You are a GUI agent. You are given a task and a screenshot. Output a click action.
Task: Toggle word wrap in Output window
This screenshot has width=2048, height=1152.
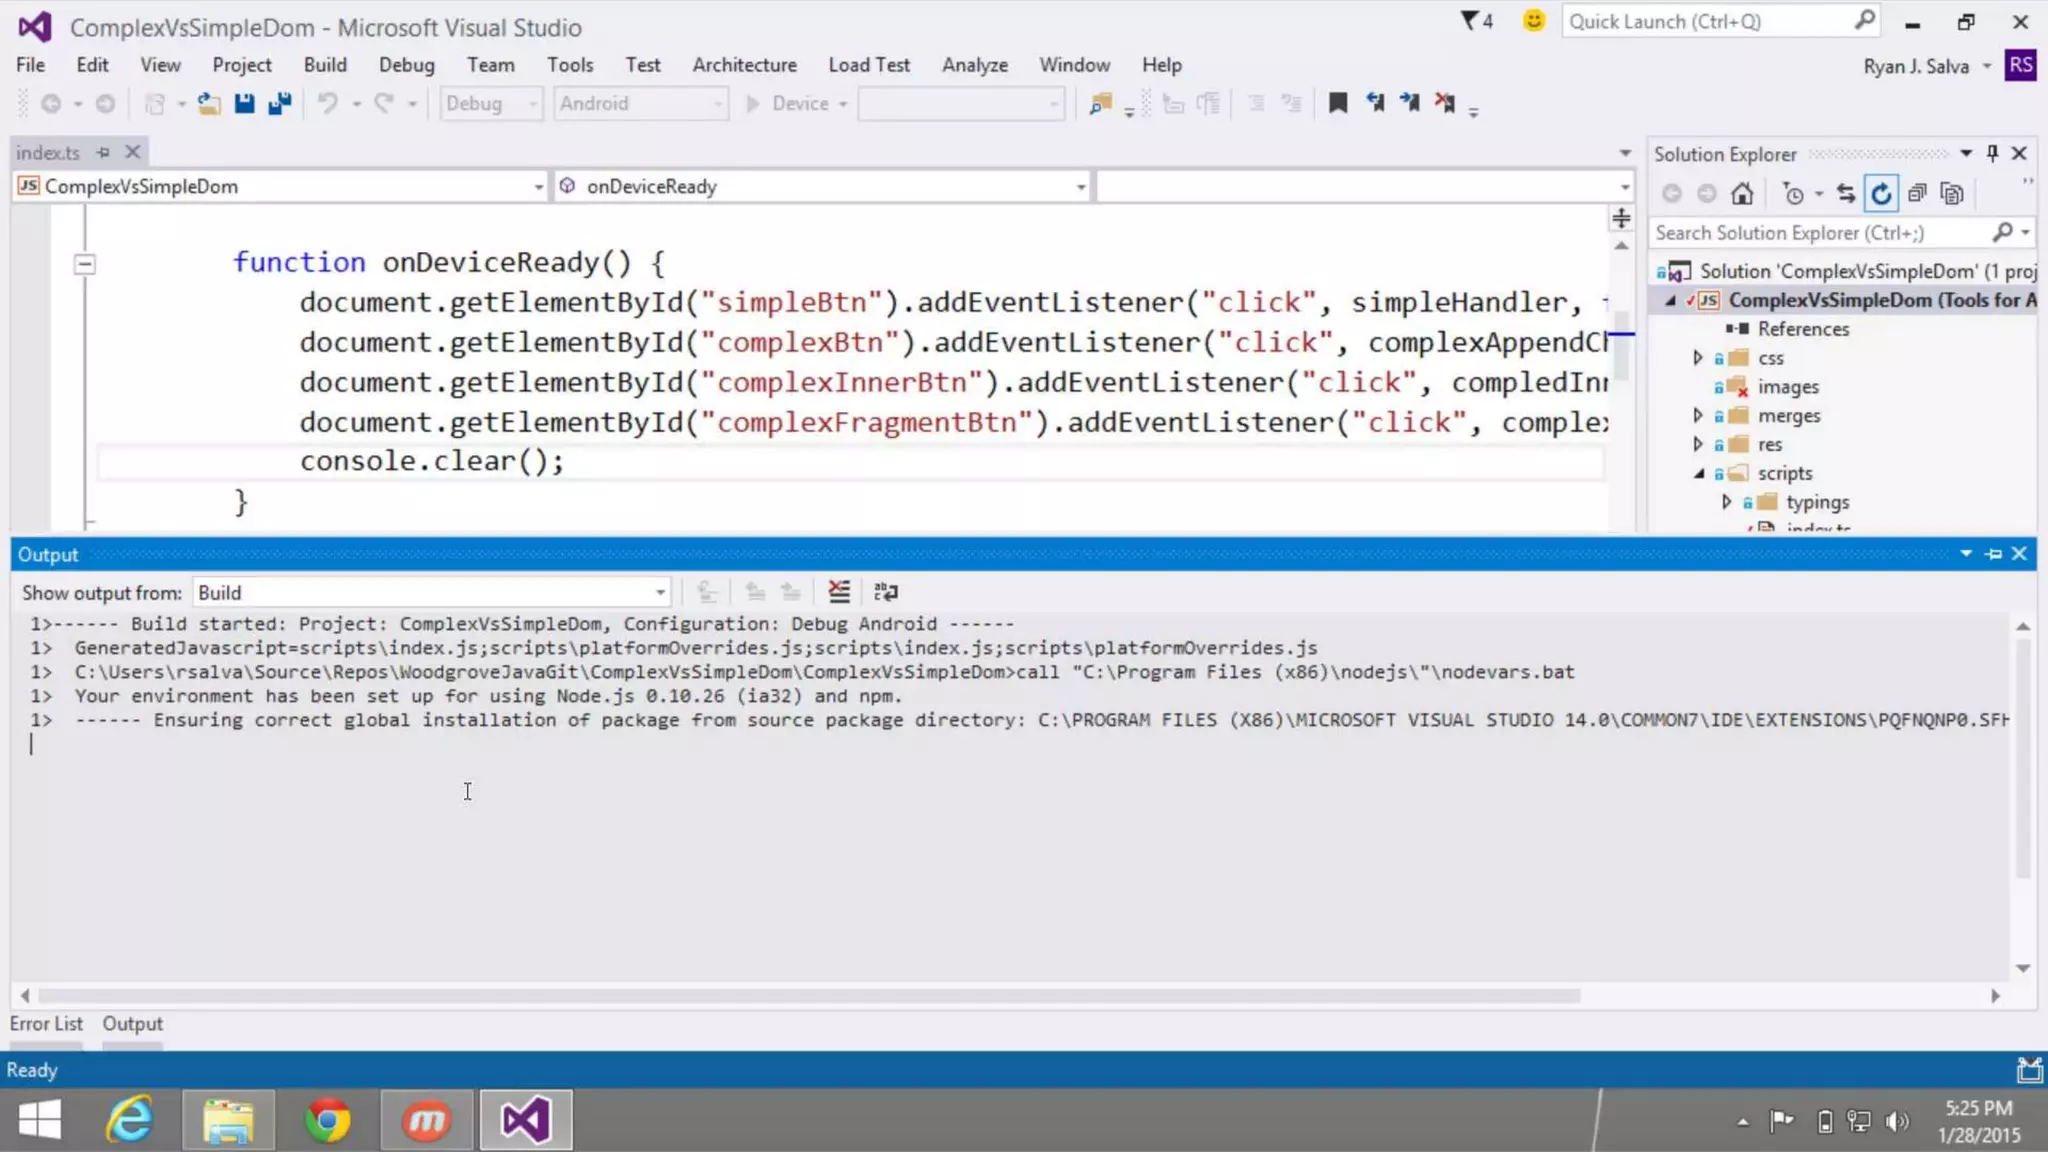pyautogui.click(x=885, y=592)
